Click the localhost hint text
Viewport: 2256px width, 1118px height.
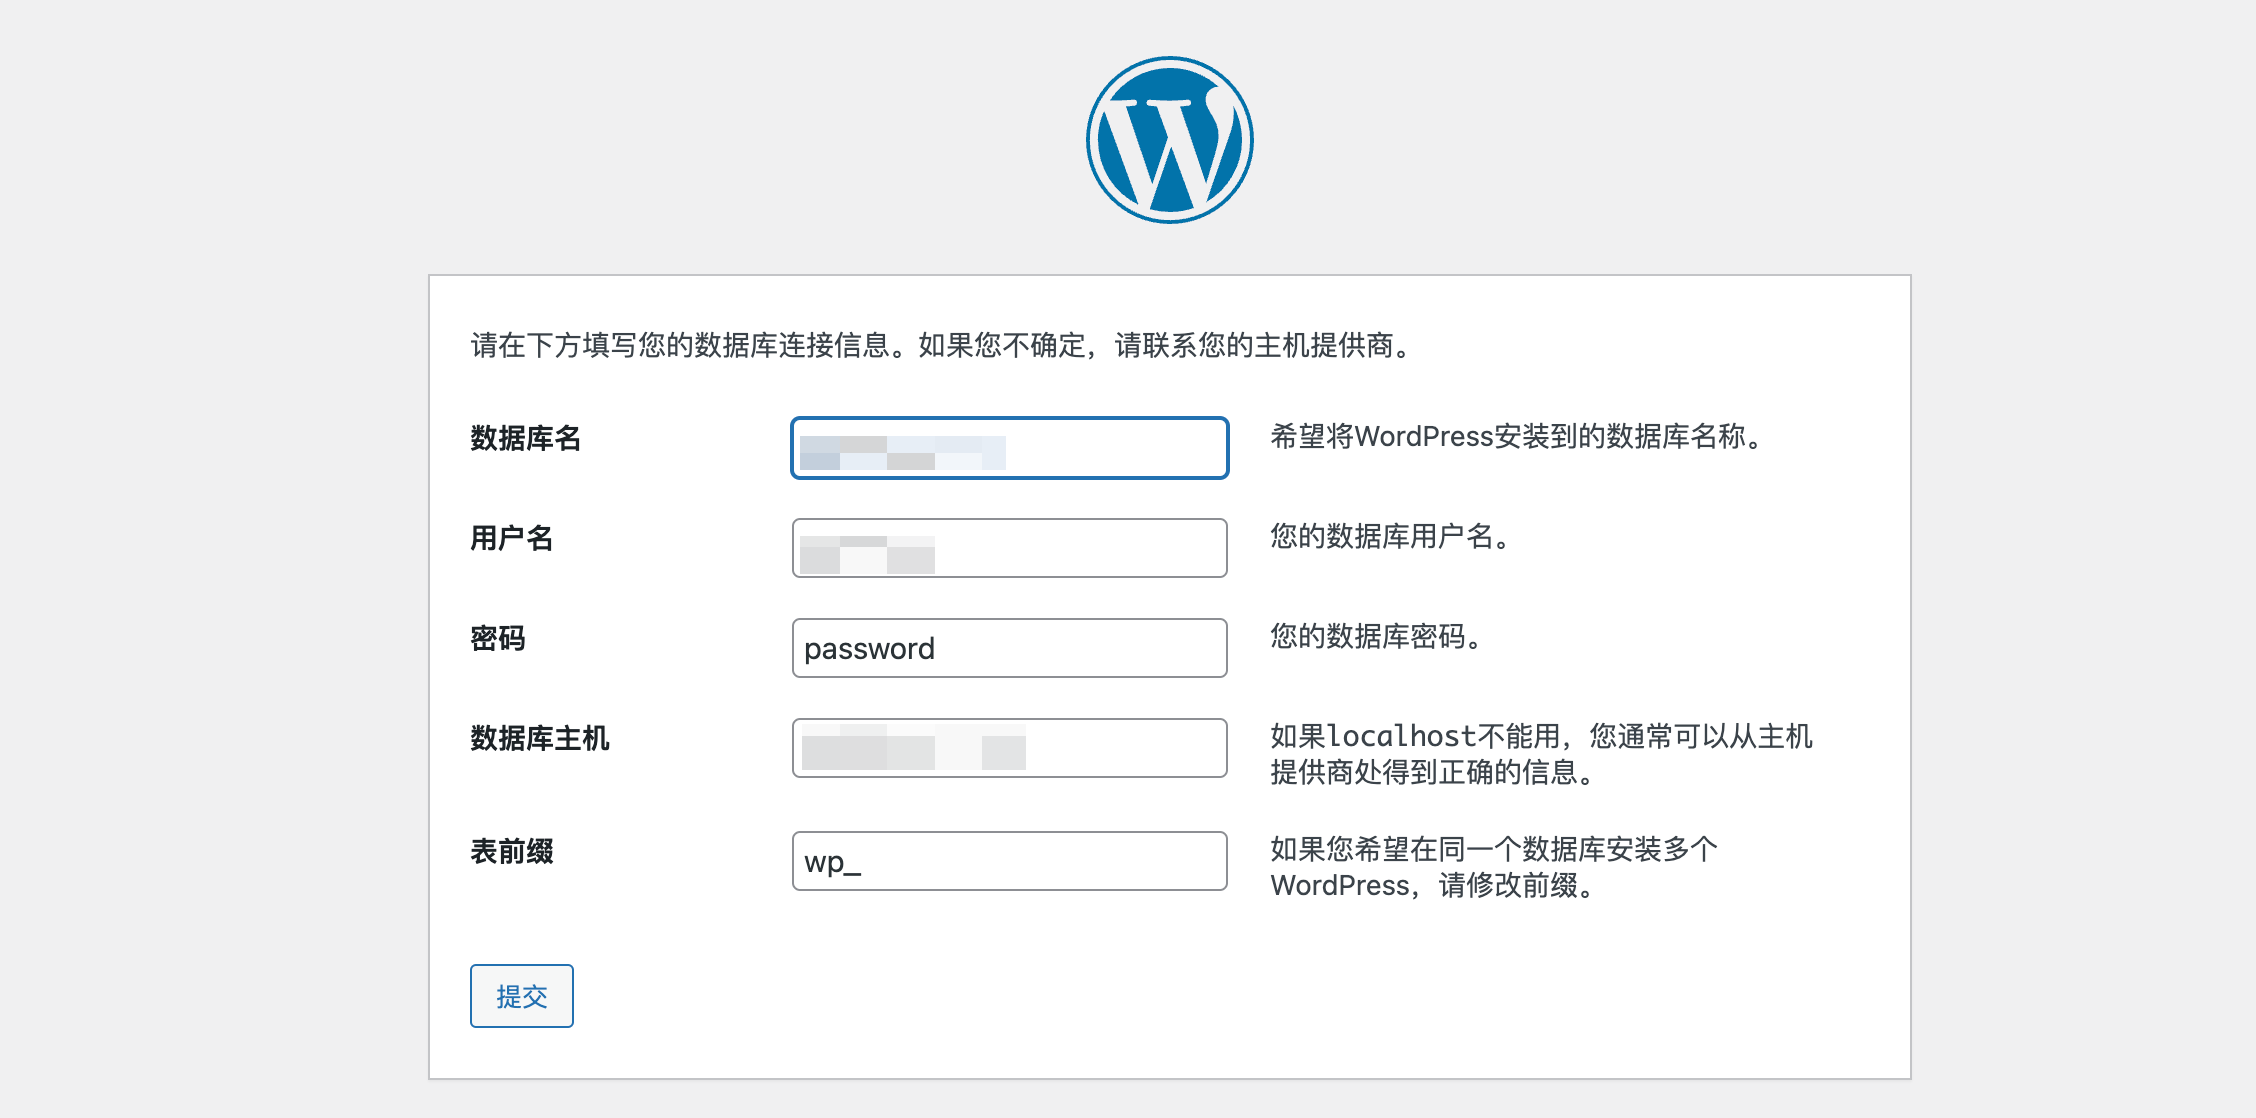(1541, 754)
